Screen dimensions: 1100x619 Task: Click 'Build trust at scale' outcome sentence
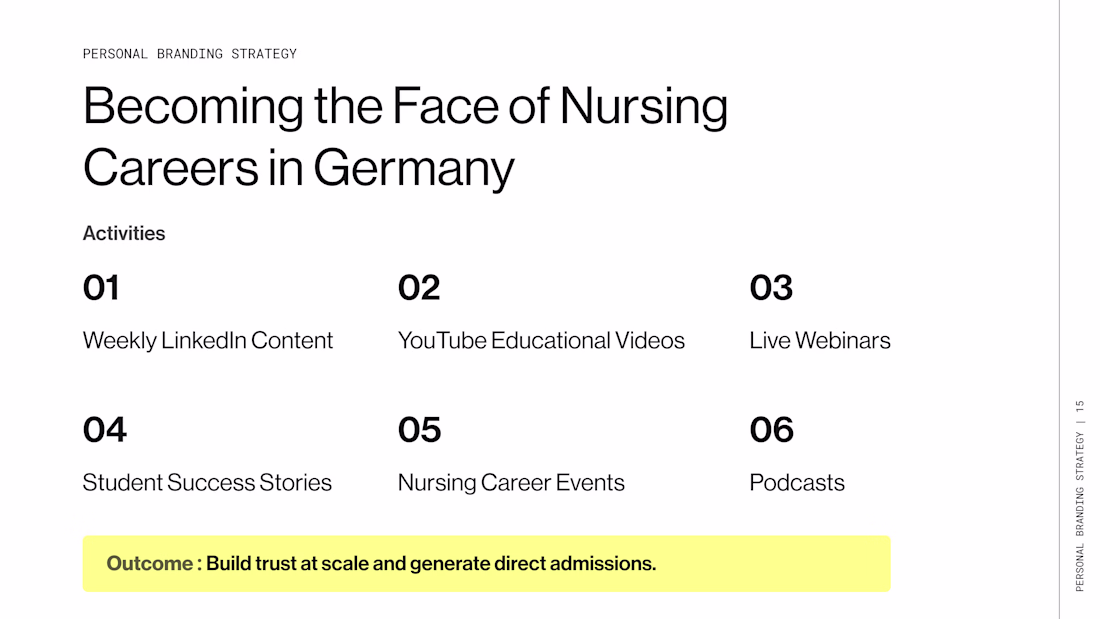point(431,564)
